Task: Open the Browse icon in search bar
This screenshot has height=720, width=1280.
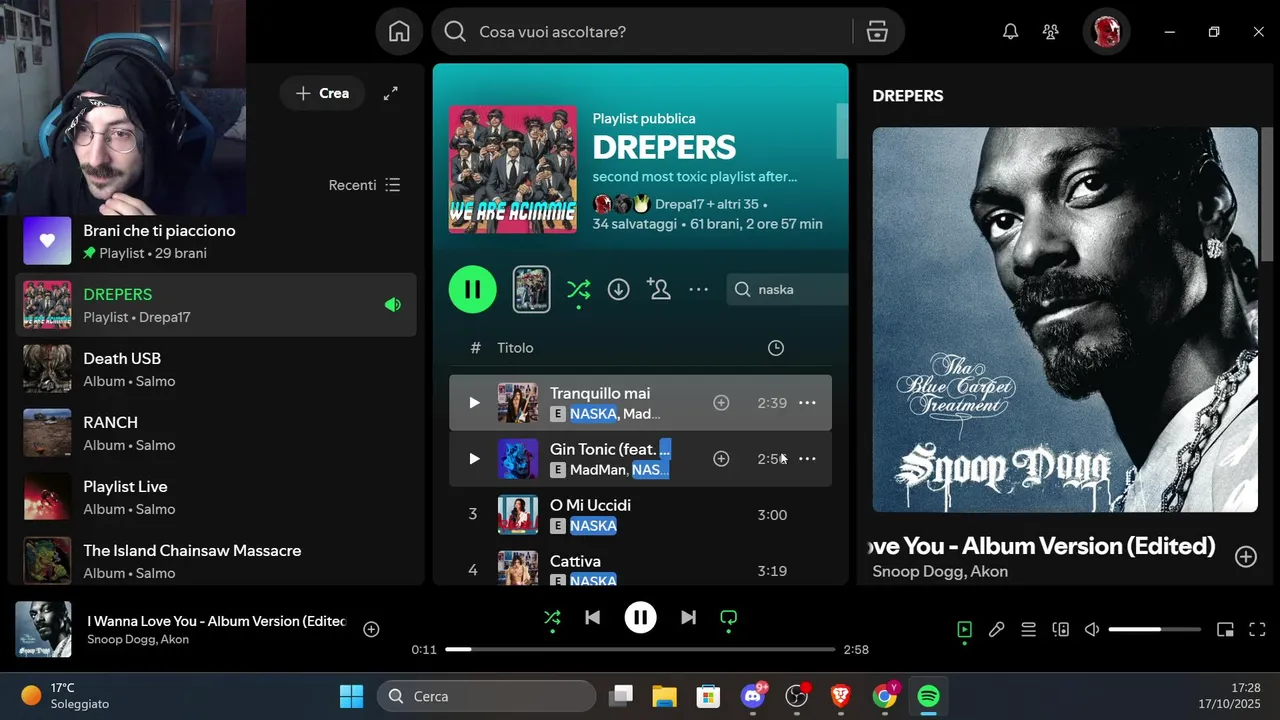Action: tap(877, 32)
